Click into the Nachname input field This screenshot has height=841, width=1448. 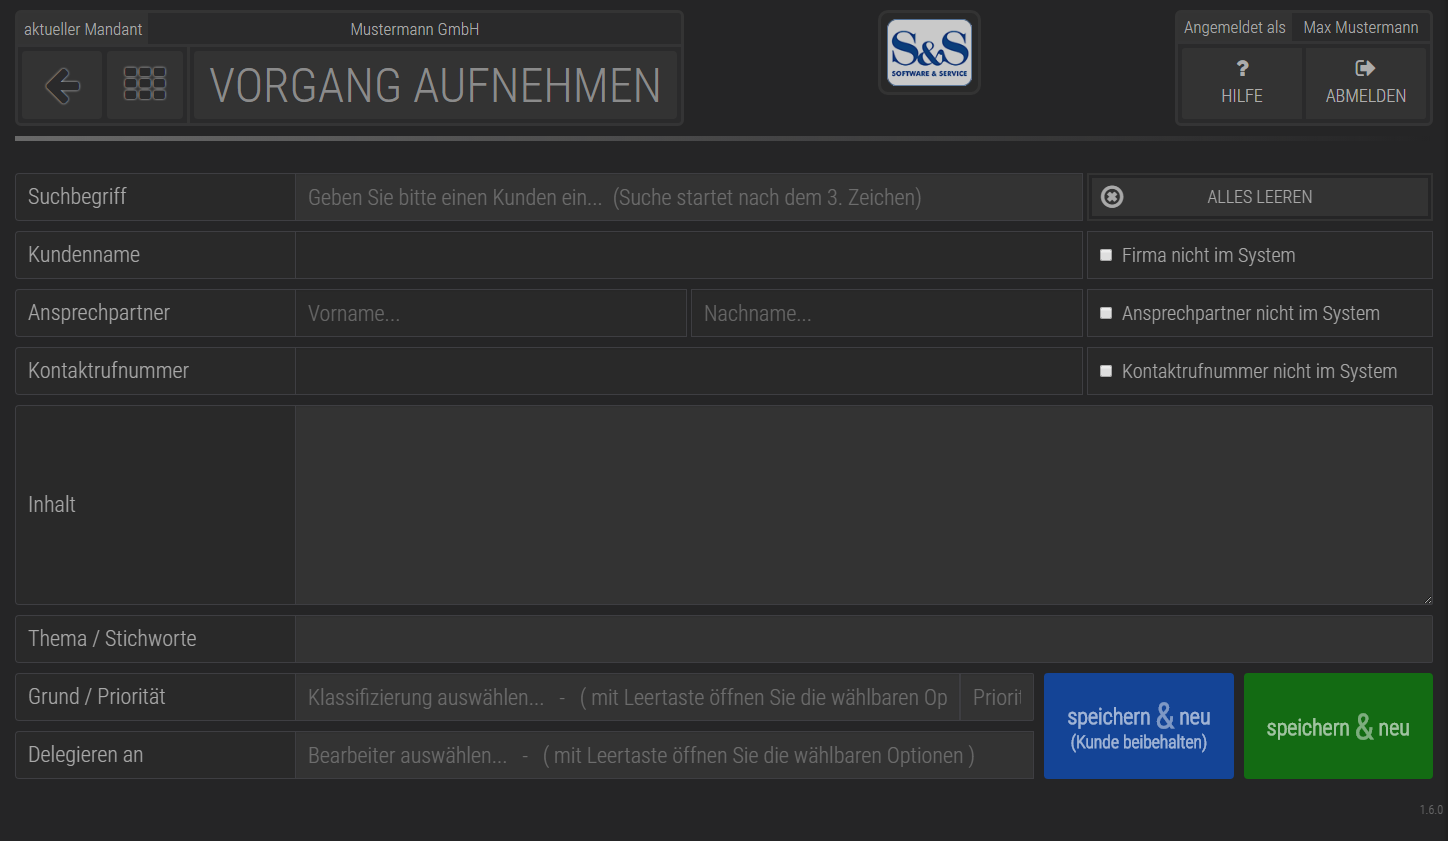(887, 313)
